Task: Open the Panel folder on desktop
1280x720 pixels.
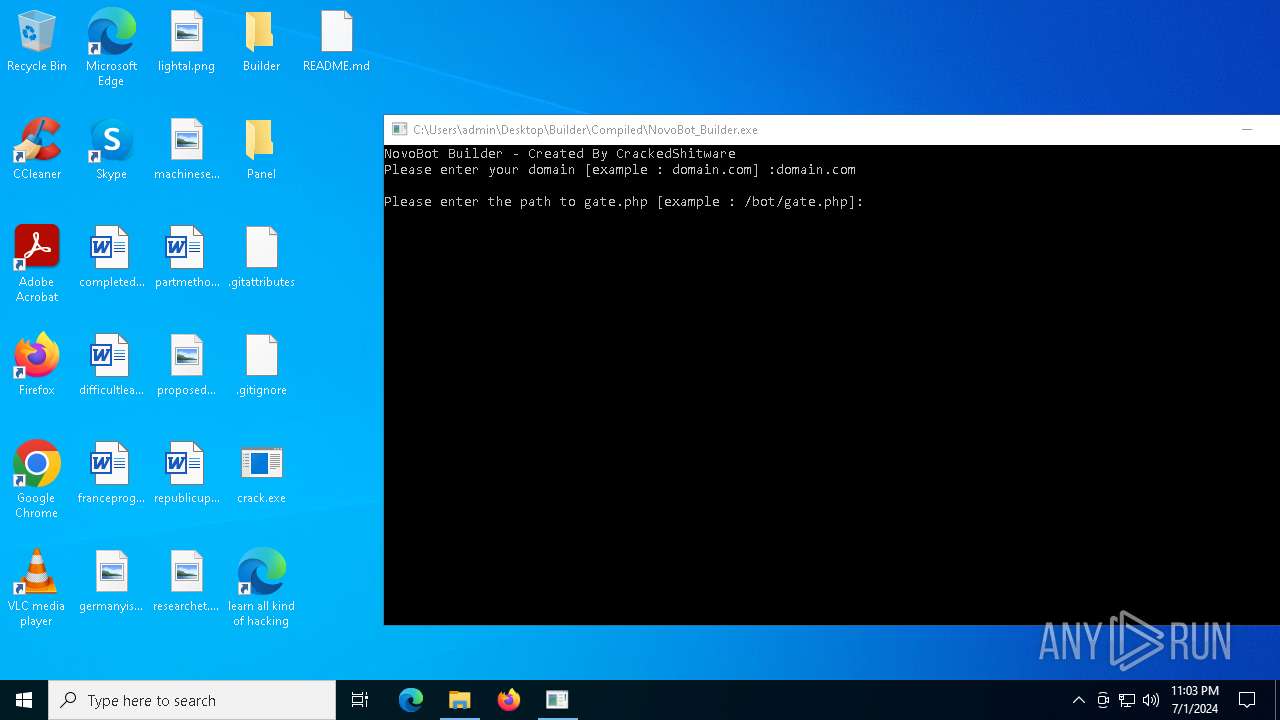Action: pos(261,150)
